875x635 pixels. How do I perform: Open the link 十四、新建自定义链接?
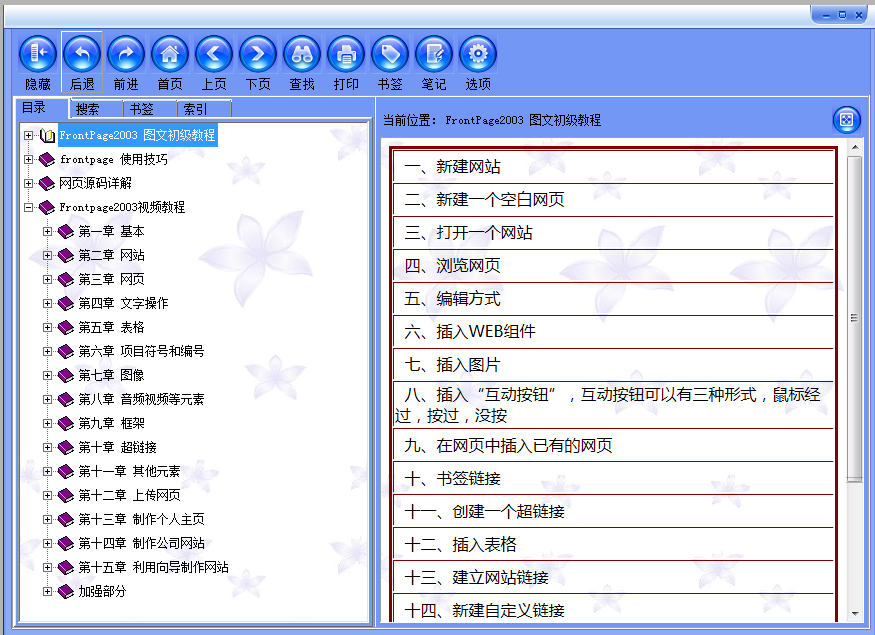point(484,610)
